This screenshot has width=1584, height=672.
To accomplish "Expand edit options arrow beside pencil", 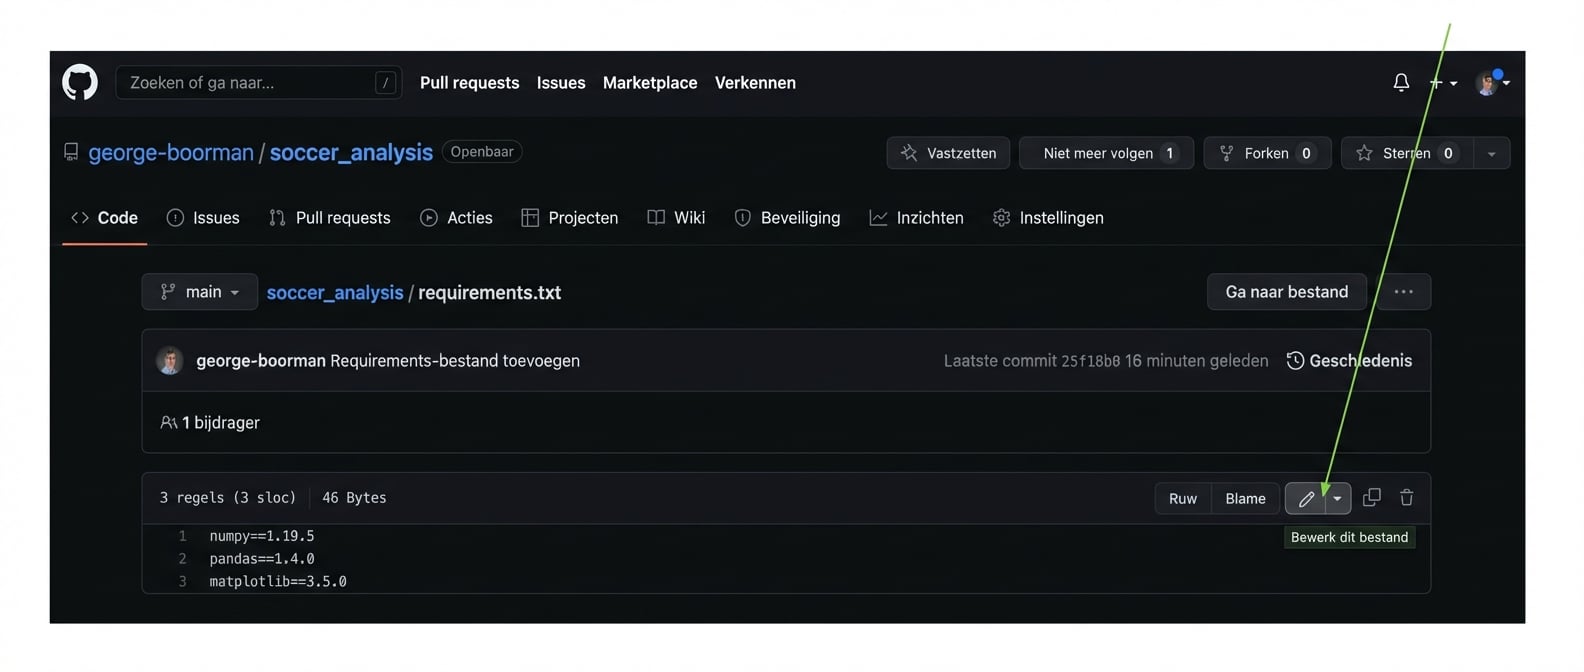I will (1338, 498).
